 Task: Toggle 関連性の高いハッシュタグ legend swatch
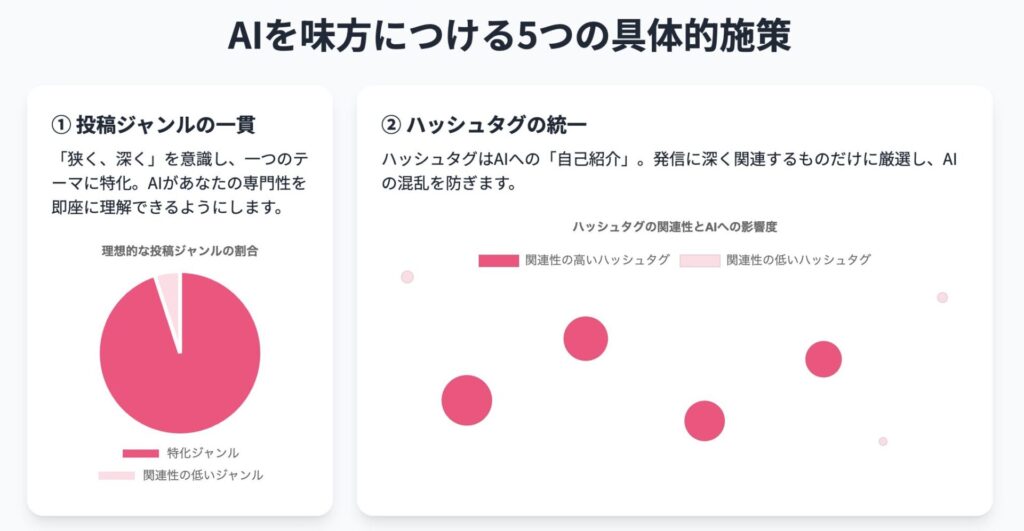point(498,261)
